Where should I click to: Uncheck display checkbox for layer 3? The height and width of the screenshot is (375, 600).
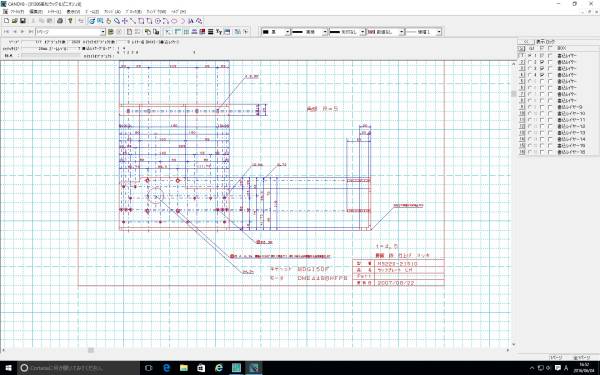[541, 68]
